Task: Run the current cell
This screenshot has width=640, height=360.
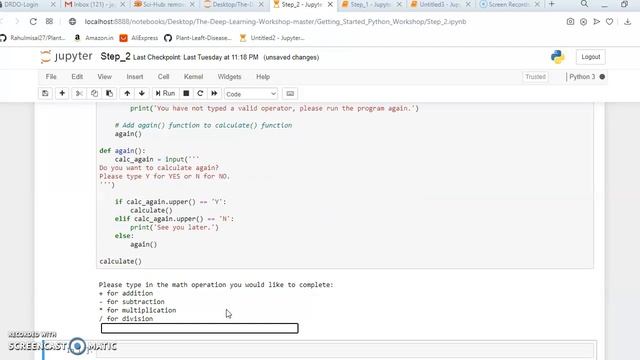Action: tap(165, 93)
